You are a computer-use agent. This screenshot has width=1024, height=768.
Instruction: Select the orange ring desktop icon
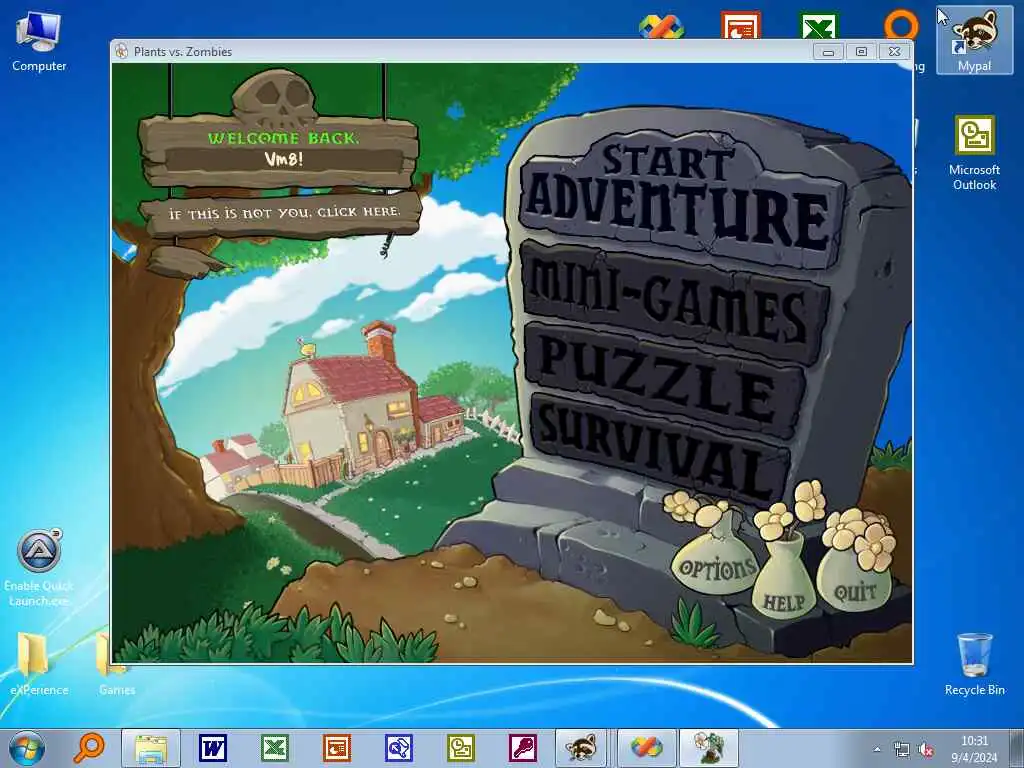point(901,25)
